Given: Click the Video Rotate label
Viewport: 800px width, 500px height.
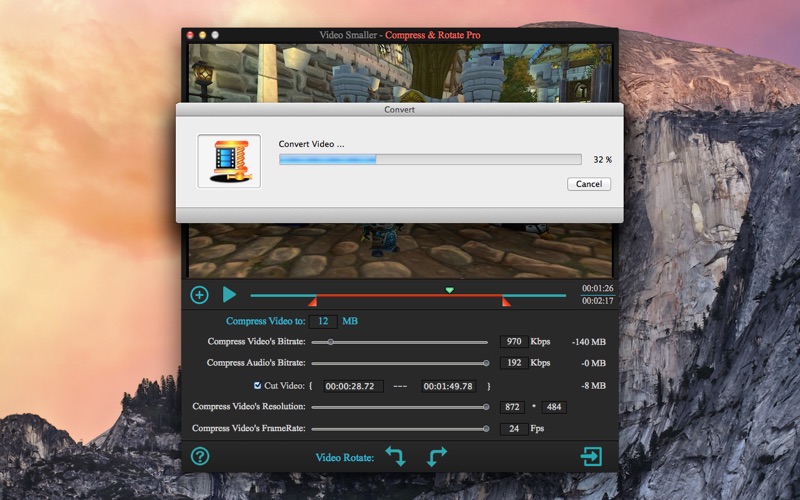Looking at the screenshot, I should coord(345,458).
